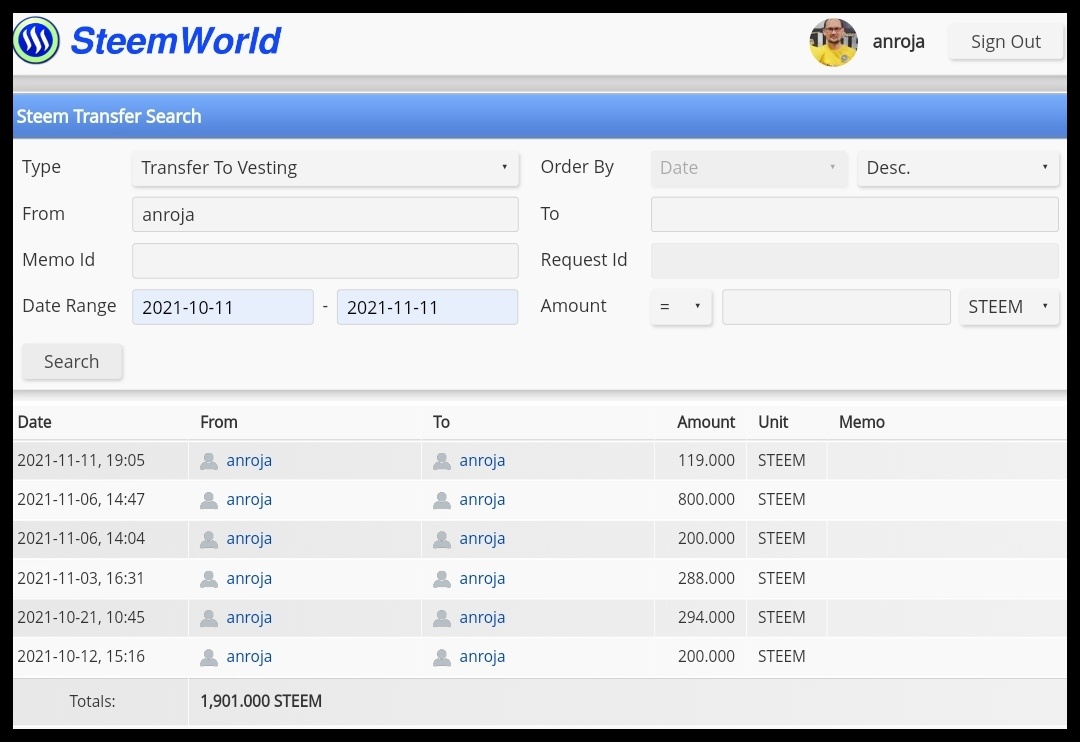The image size is (1080, 742).
Task: Click From user icon in 2021-10-12 row
Action: 209,658
